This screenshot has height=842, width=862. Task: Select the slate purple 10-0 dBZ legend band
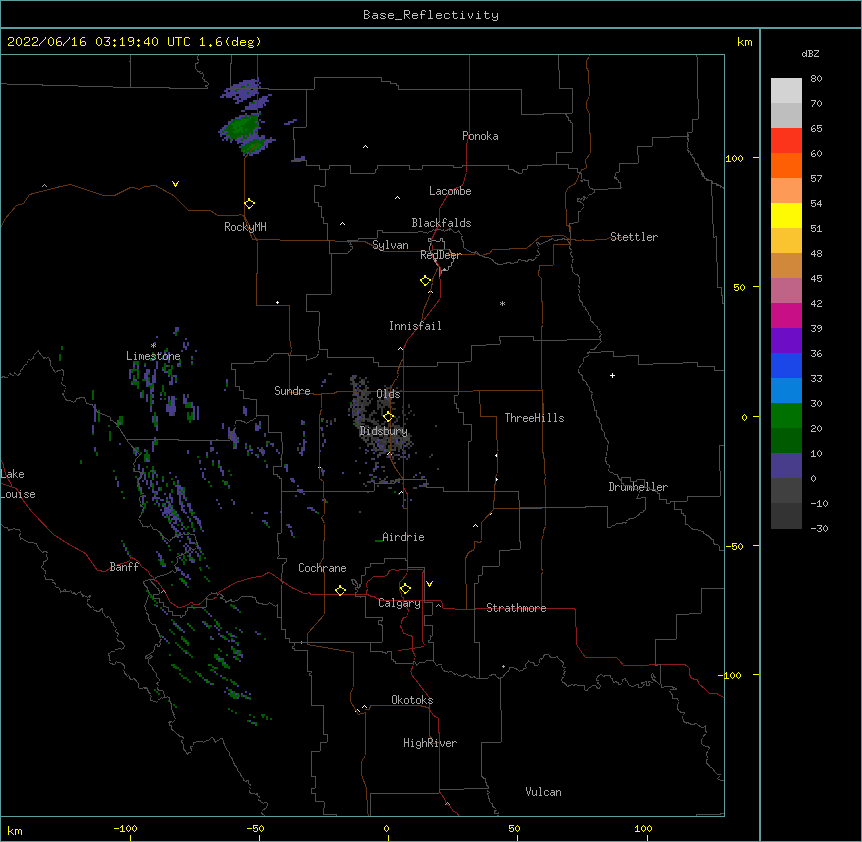tap(786, 466)
